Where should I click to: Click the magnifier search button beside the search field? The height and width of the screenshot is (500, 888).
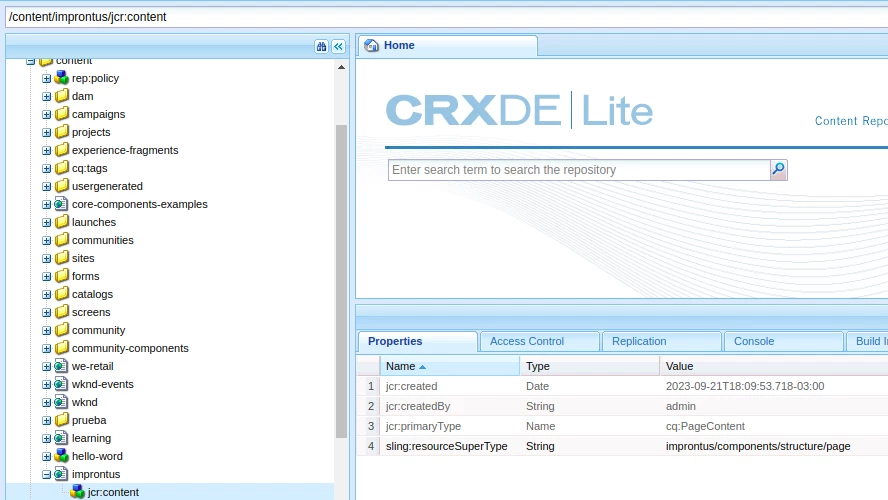click(x=778, y=169)
